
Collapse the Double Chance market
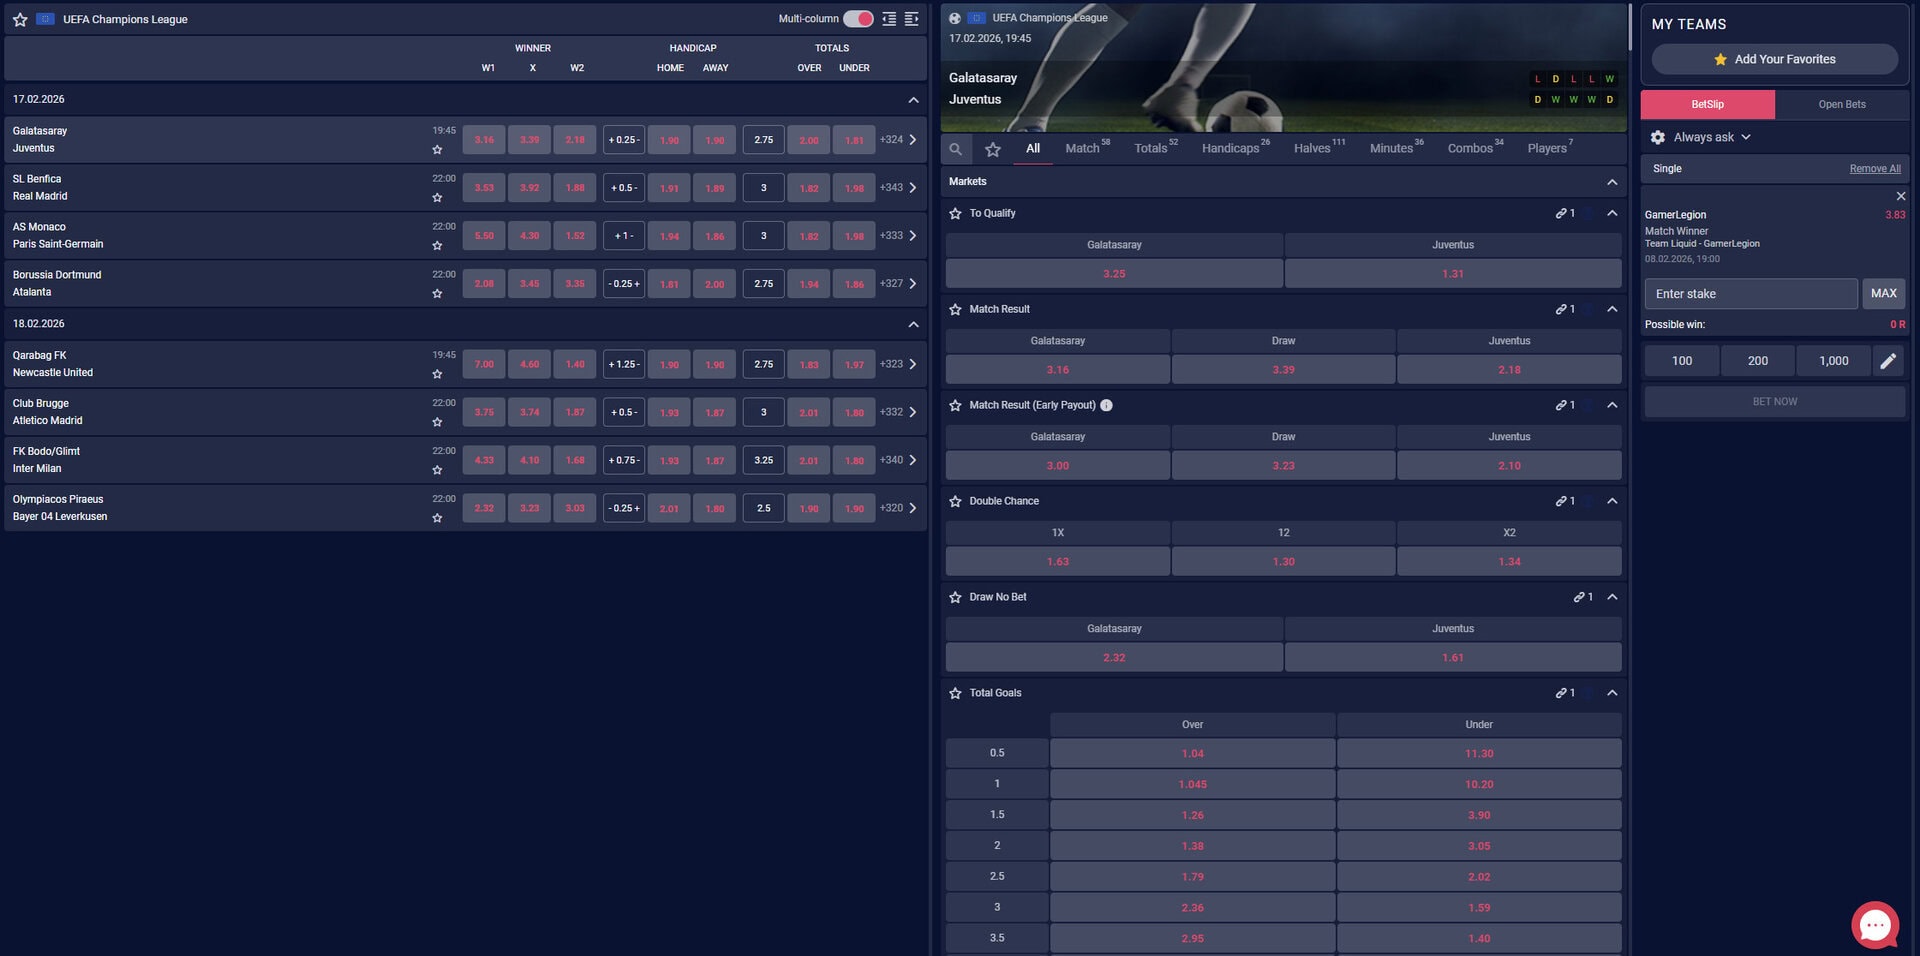[x=1612, y=501]
